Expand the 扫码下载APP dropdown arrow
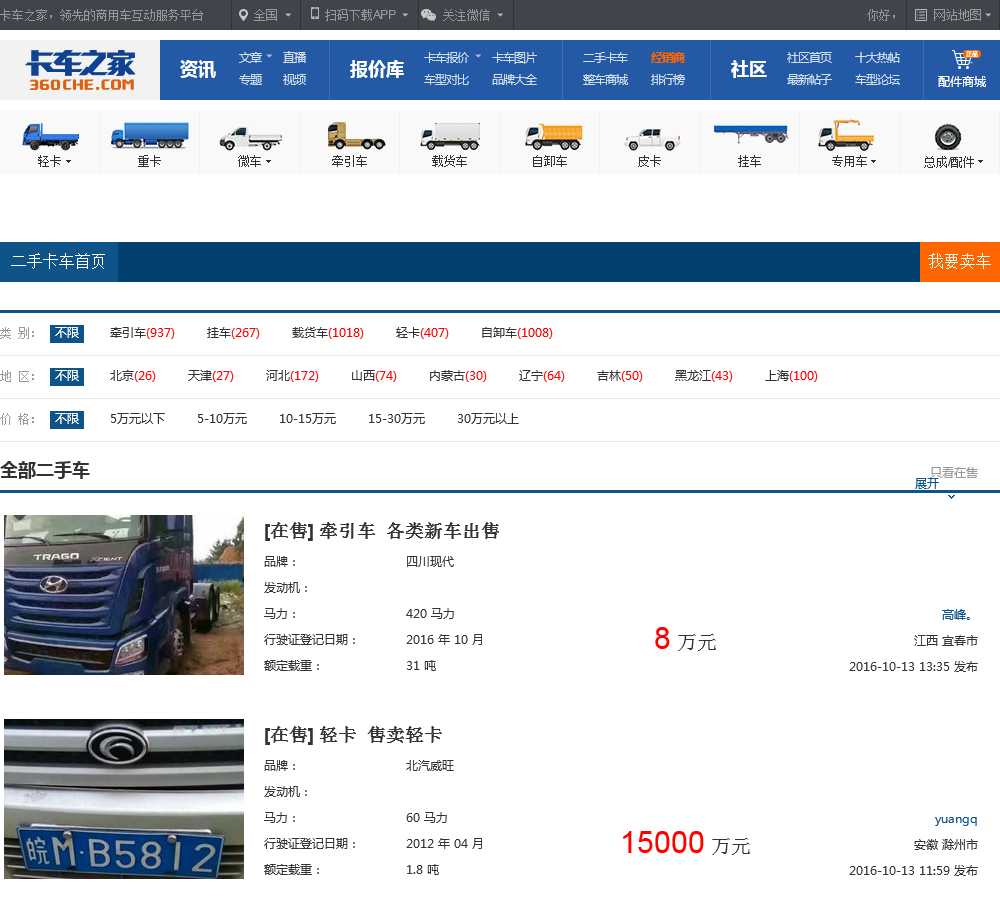This screenshot has width=1000, height=909. (x=405, y=15)
